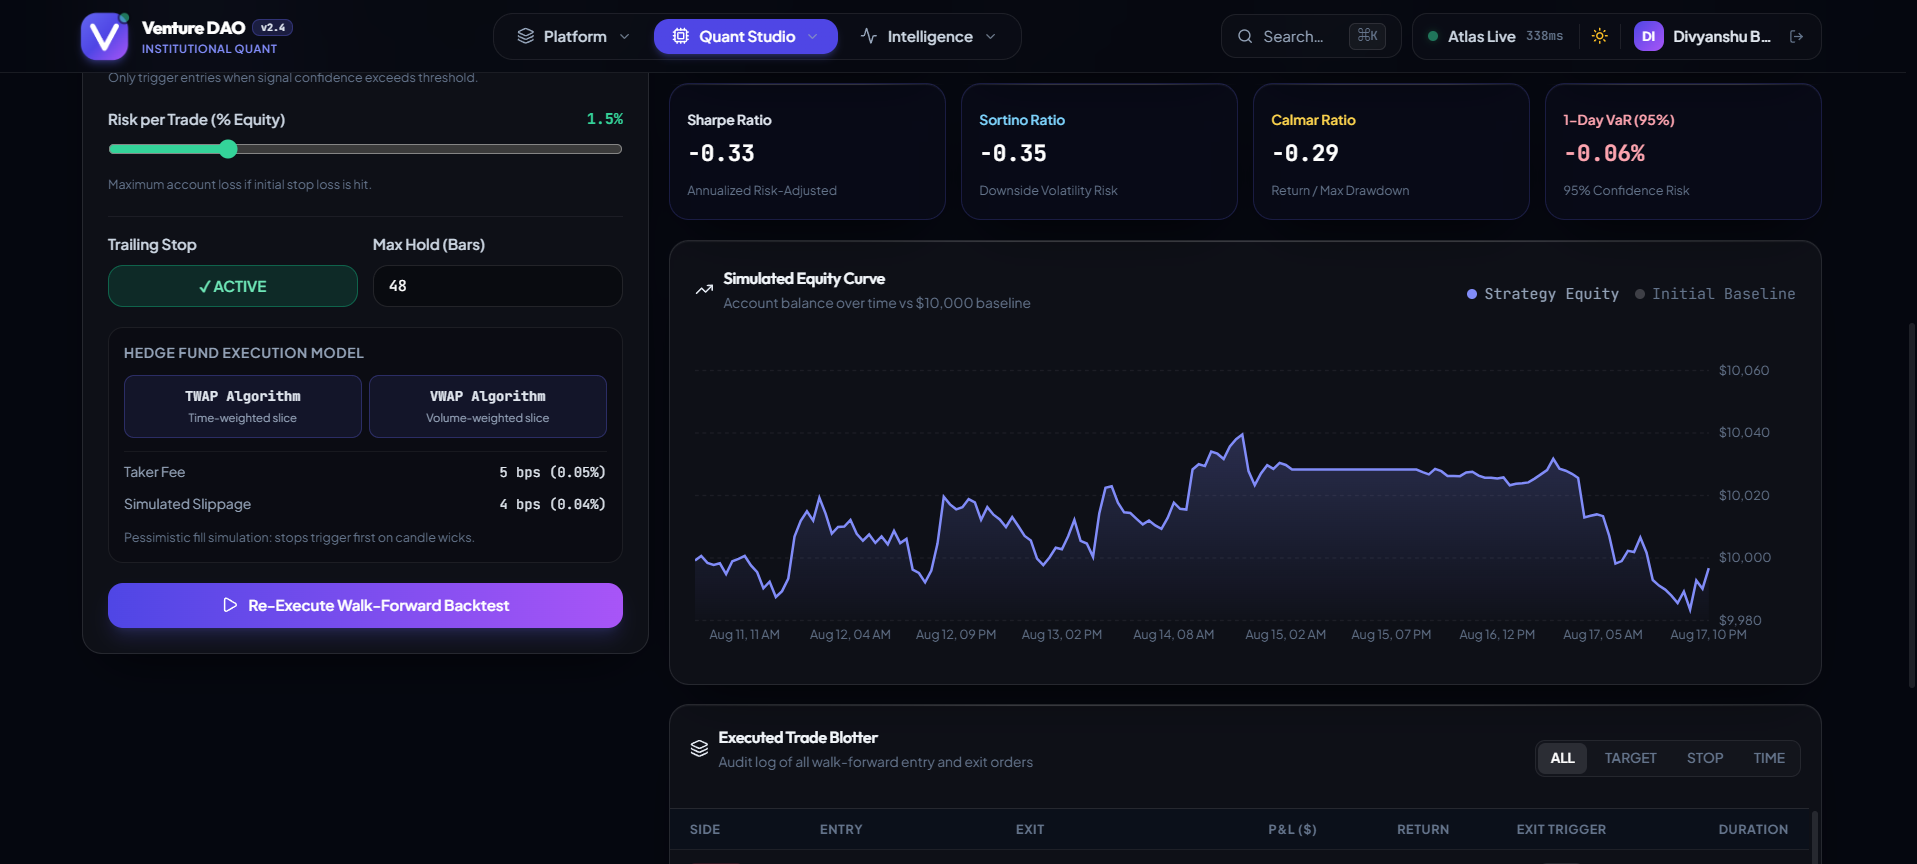Click the search magnifier icon

click(x=1245, y=36)
